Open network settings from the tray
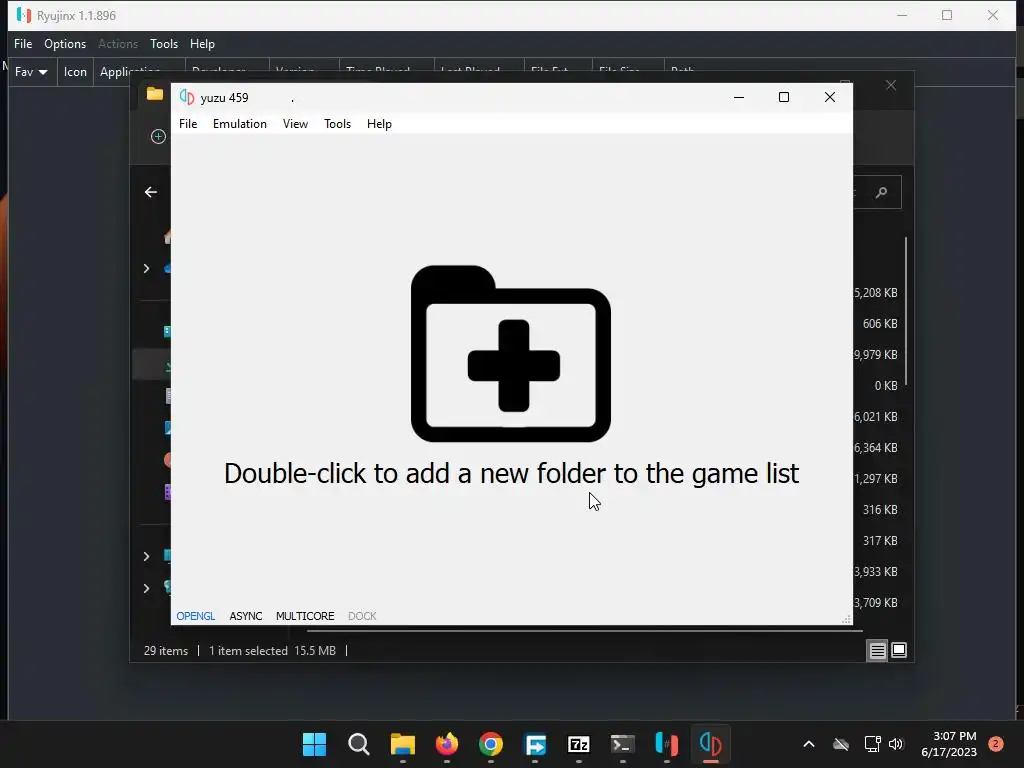The image size is (1024, 768). (x=872, y=744)
